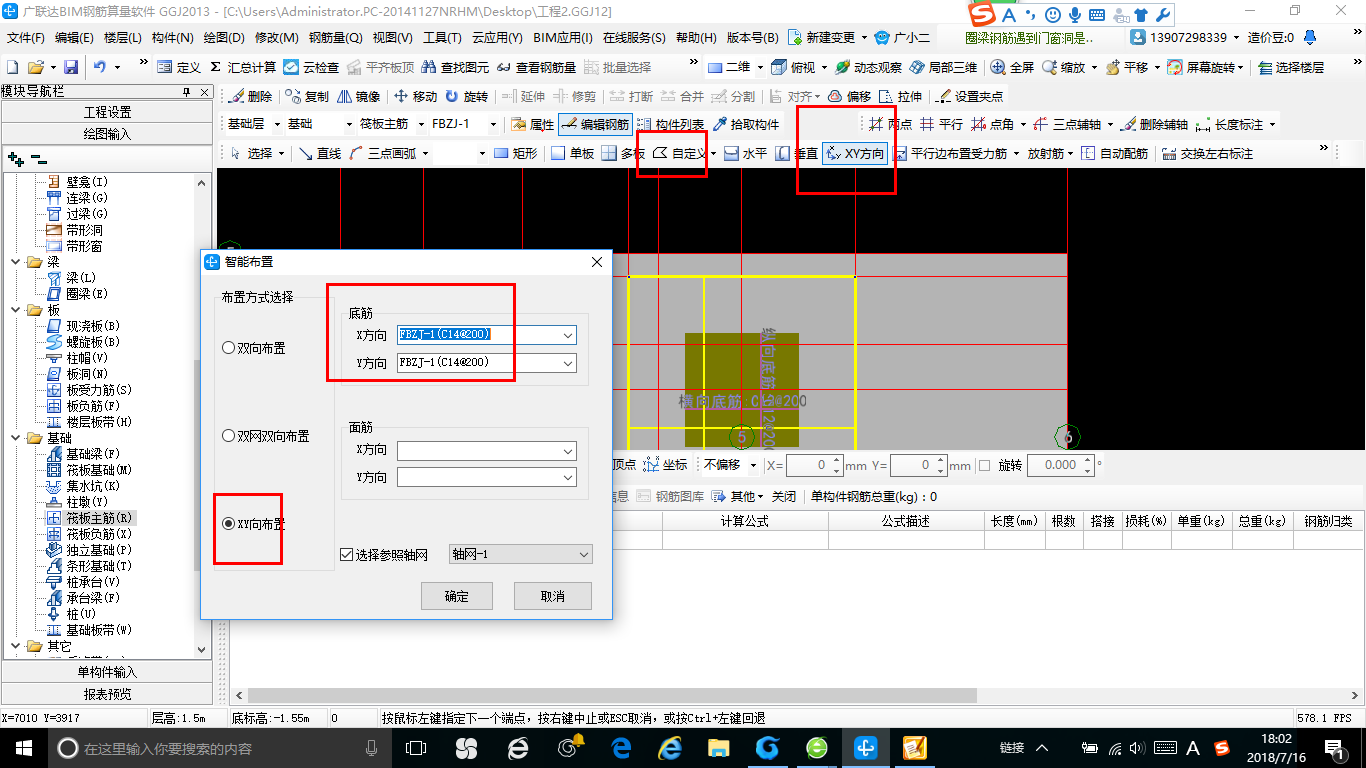This screenshot has height=768, width=1366.
Task: Click 选择楼层 select floor tool
Action: pyautogui.click(x=1291, y=67)
